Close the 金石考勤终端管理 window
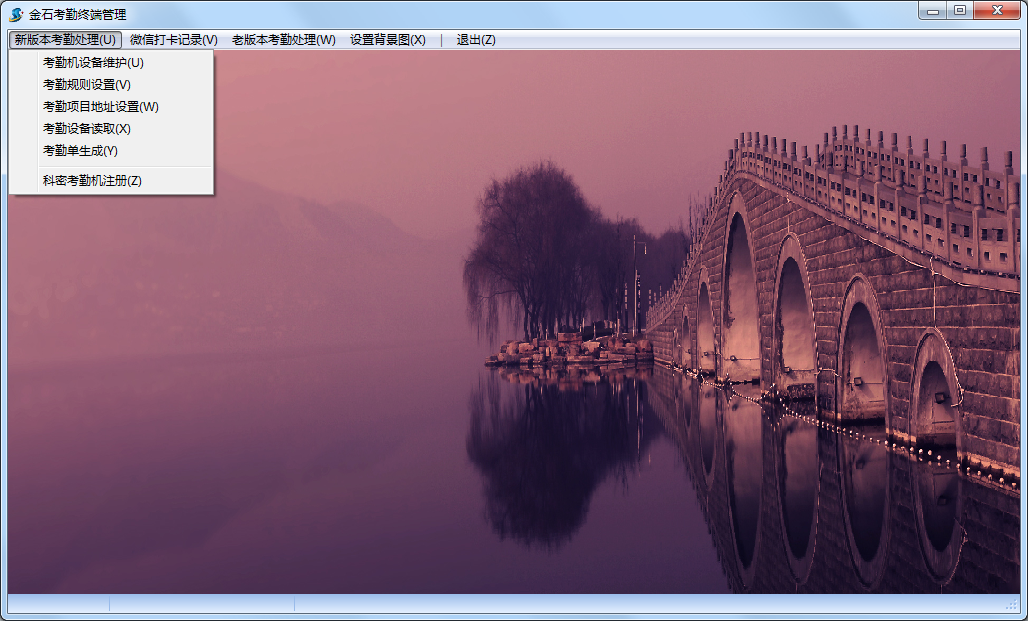This screenshot has width=1028, height=621. [997, 10]
